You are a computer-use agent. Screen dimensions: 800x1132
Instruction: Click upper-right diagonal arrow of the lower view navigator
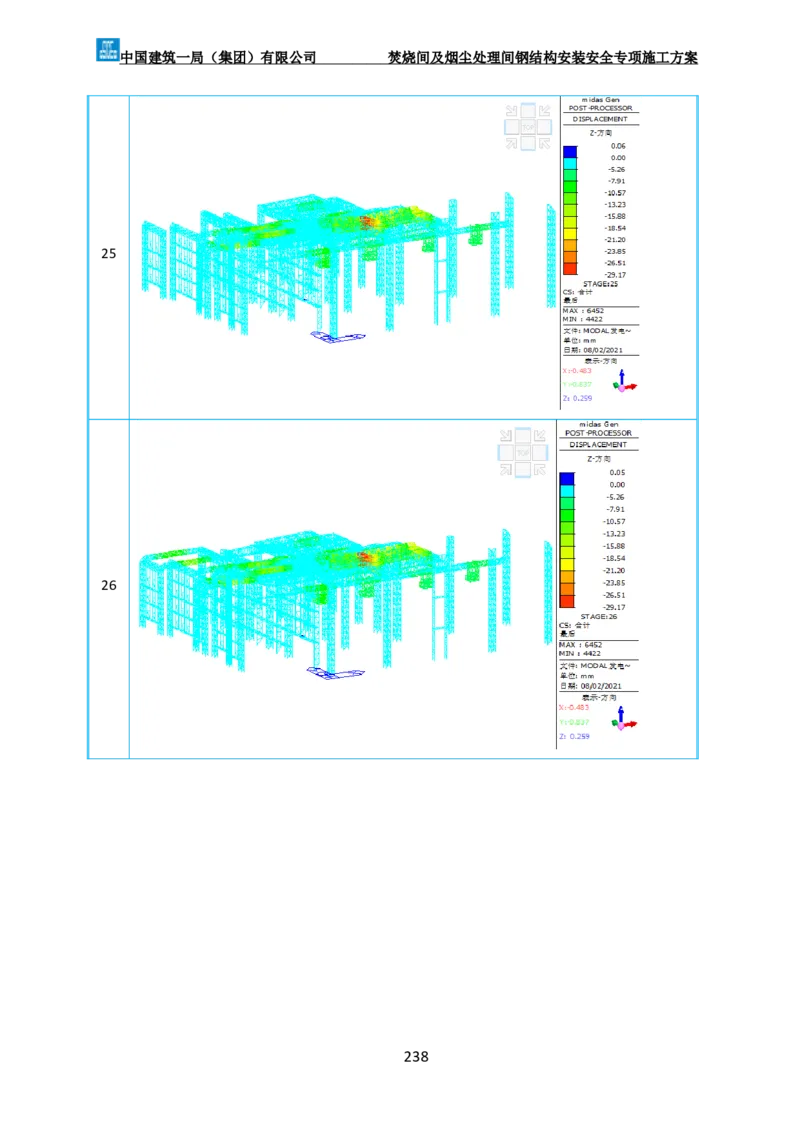540,436
